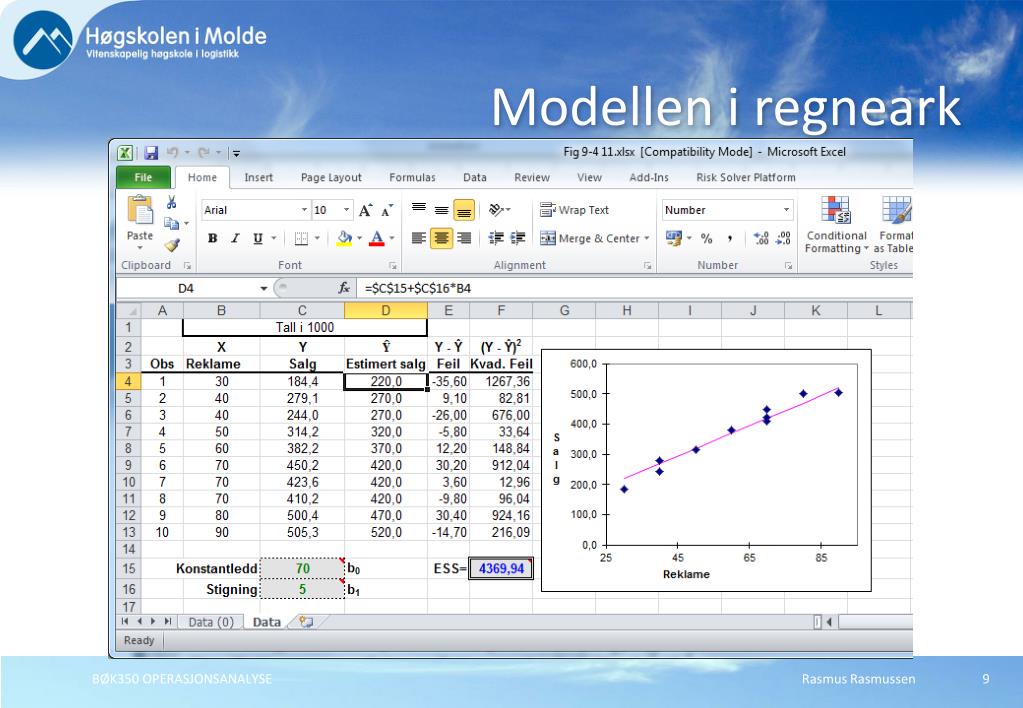Image resolution: width=1023 pixels, height=708 pixels.
Task: Select the Konstantledd cell containing 70
Action: (302, 568)
